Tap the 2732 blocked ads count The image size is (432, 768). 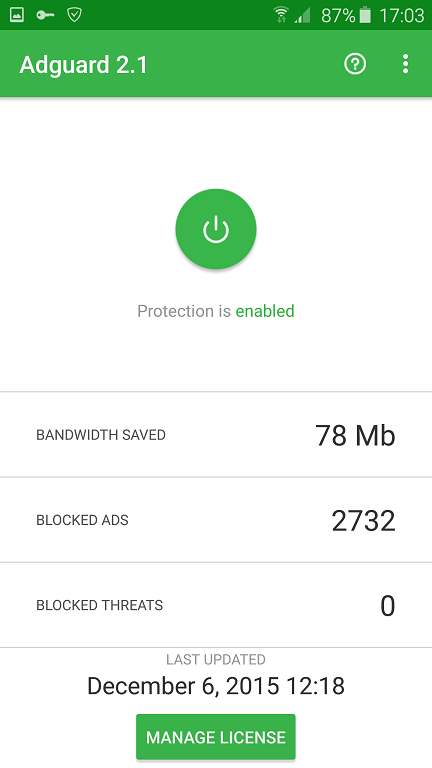[x=363, y=521]
